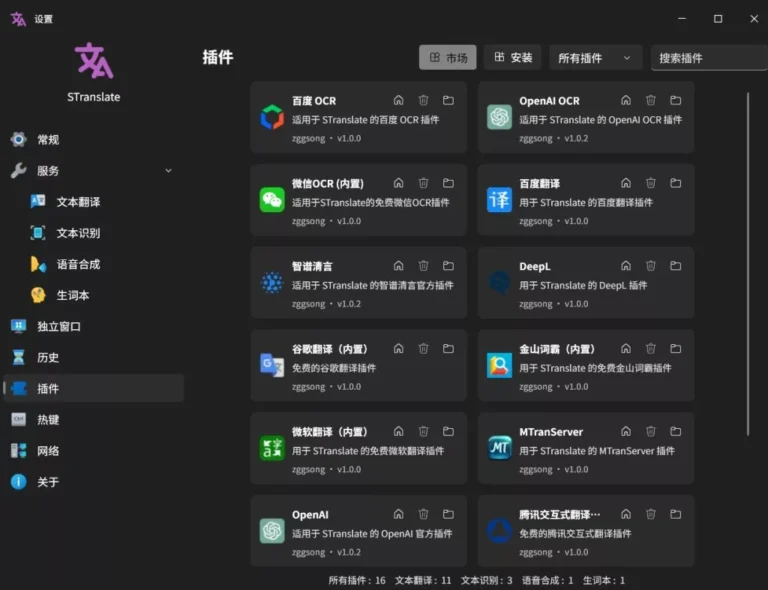Select the 插件 plugins page
This screenshot has height=590, width=768.
pos(93,388)
